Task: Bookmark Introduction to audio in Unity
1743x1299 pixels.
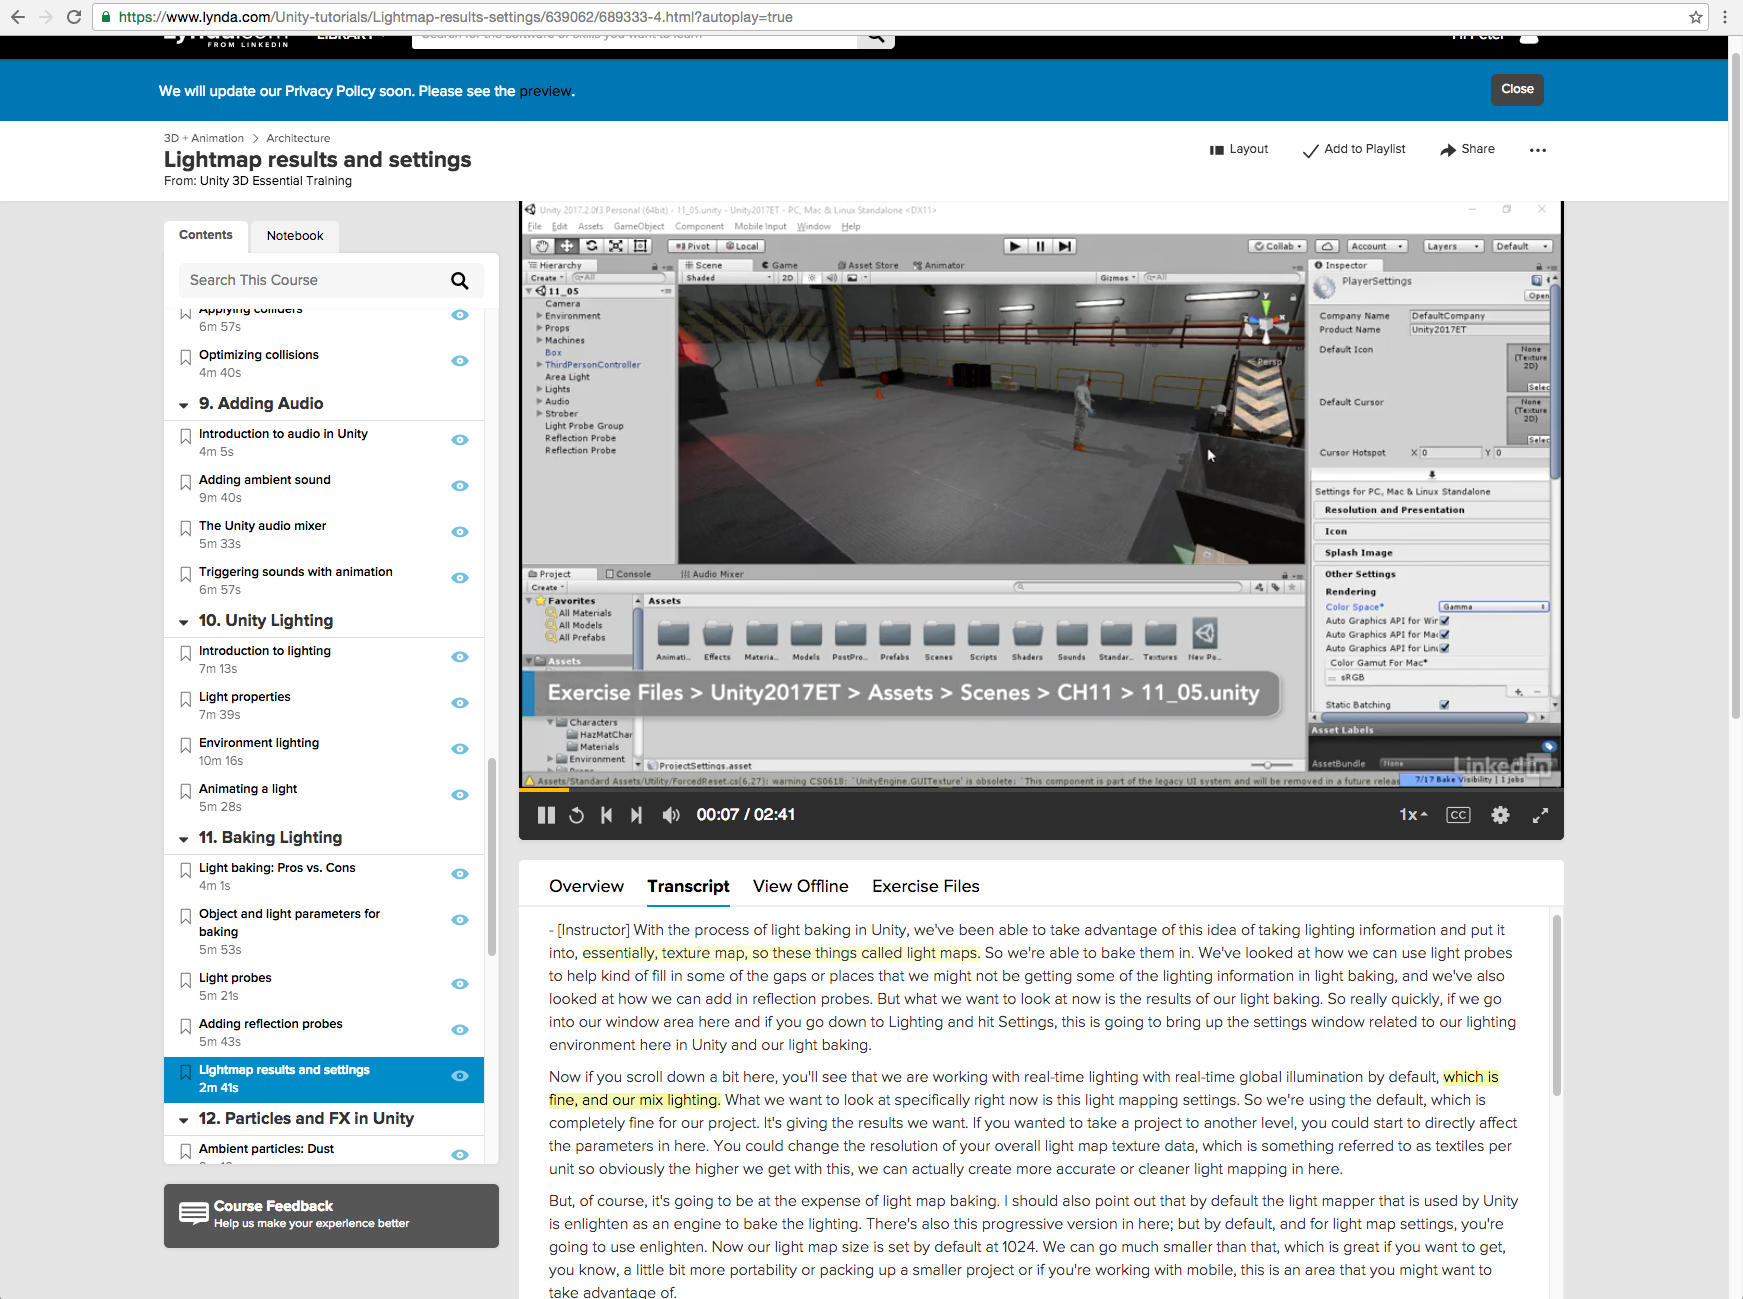Action: pos(185,436)
